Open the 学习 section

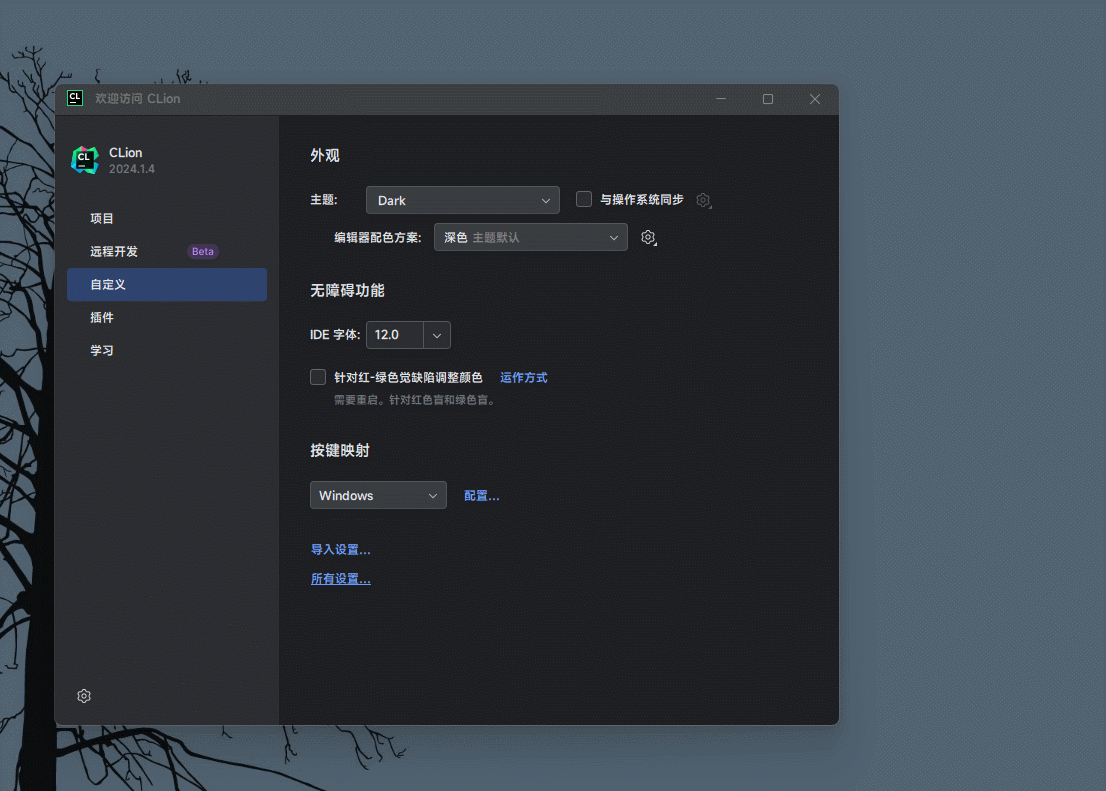pyautogui.click(x=101, y=350)
